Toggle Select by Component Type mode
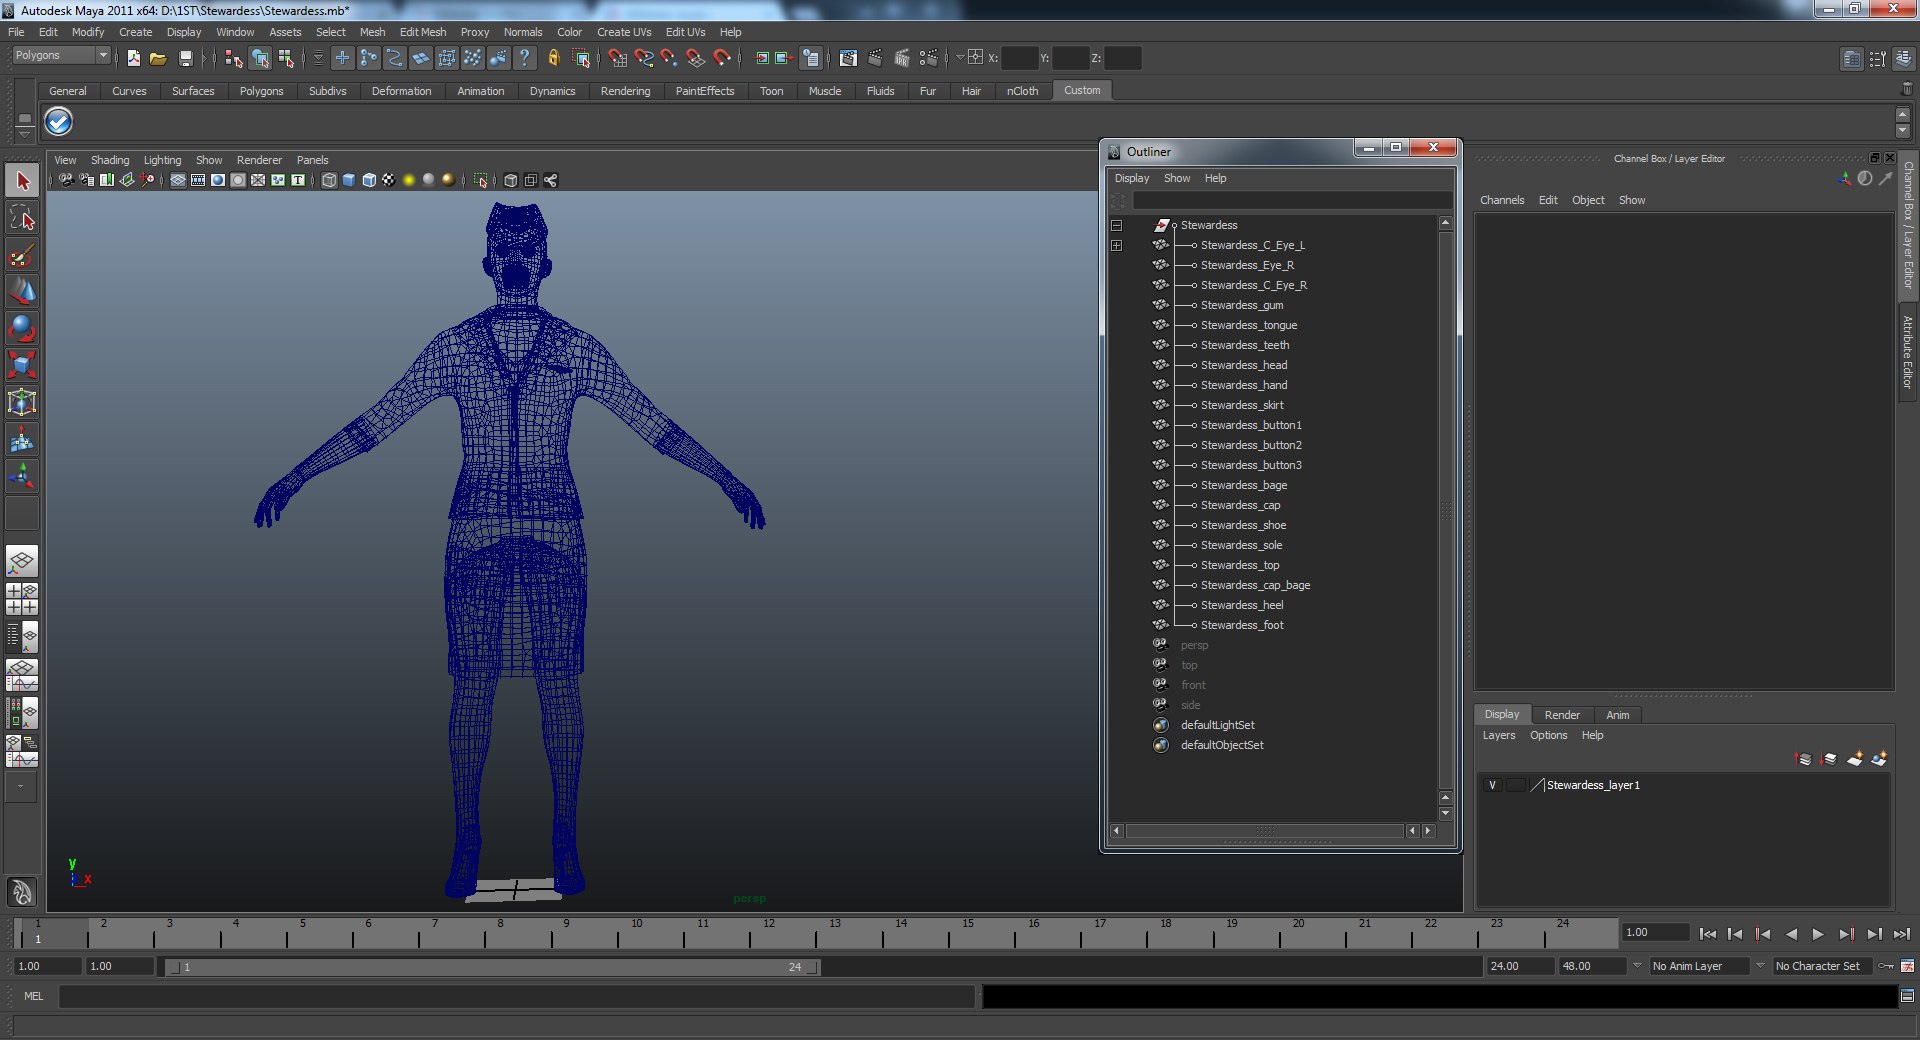Screen dimensions: 1920x1040 point(286,58)
